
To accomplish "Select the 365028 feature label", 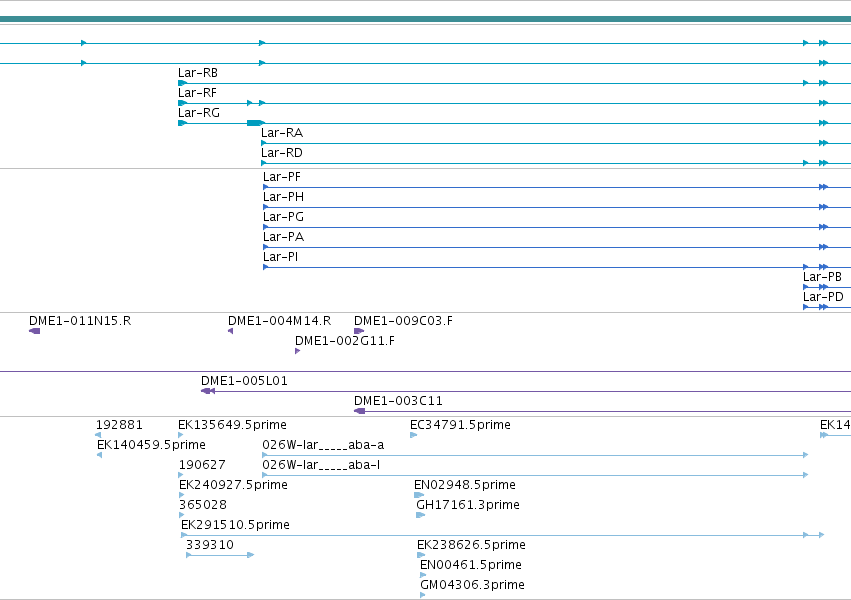I will tap(202, 506).
